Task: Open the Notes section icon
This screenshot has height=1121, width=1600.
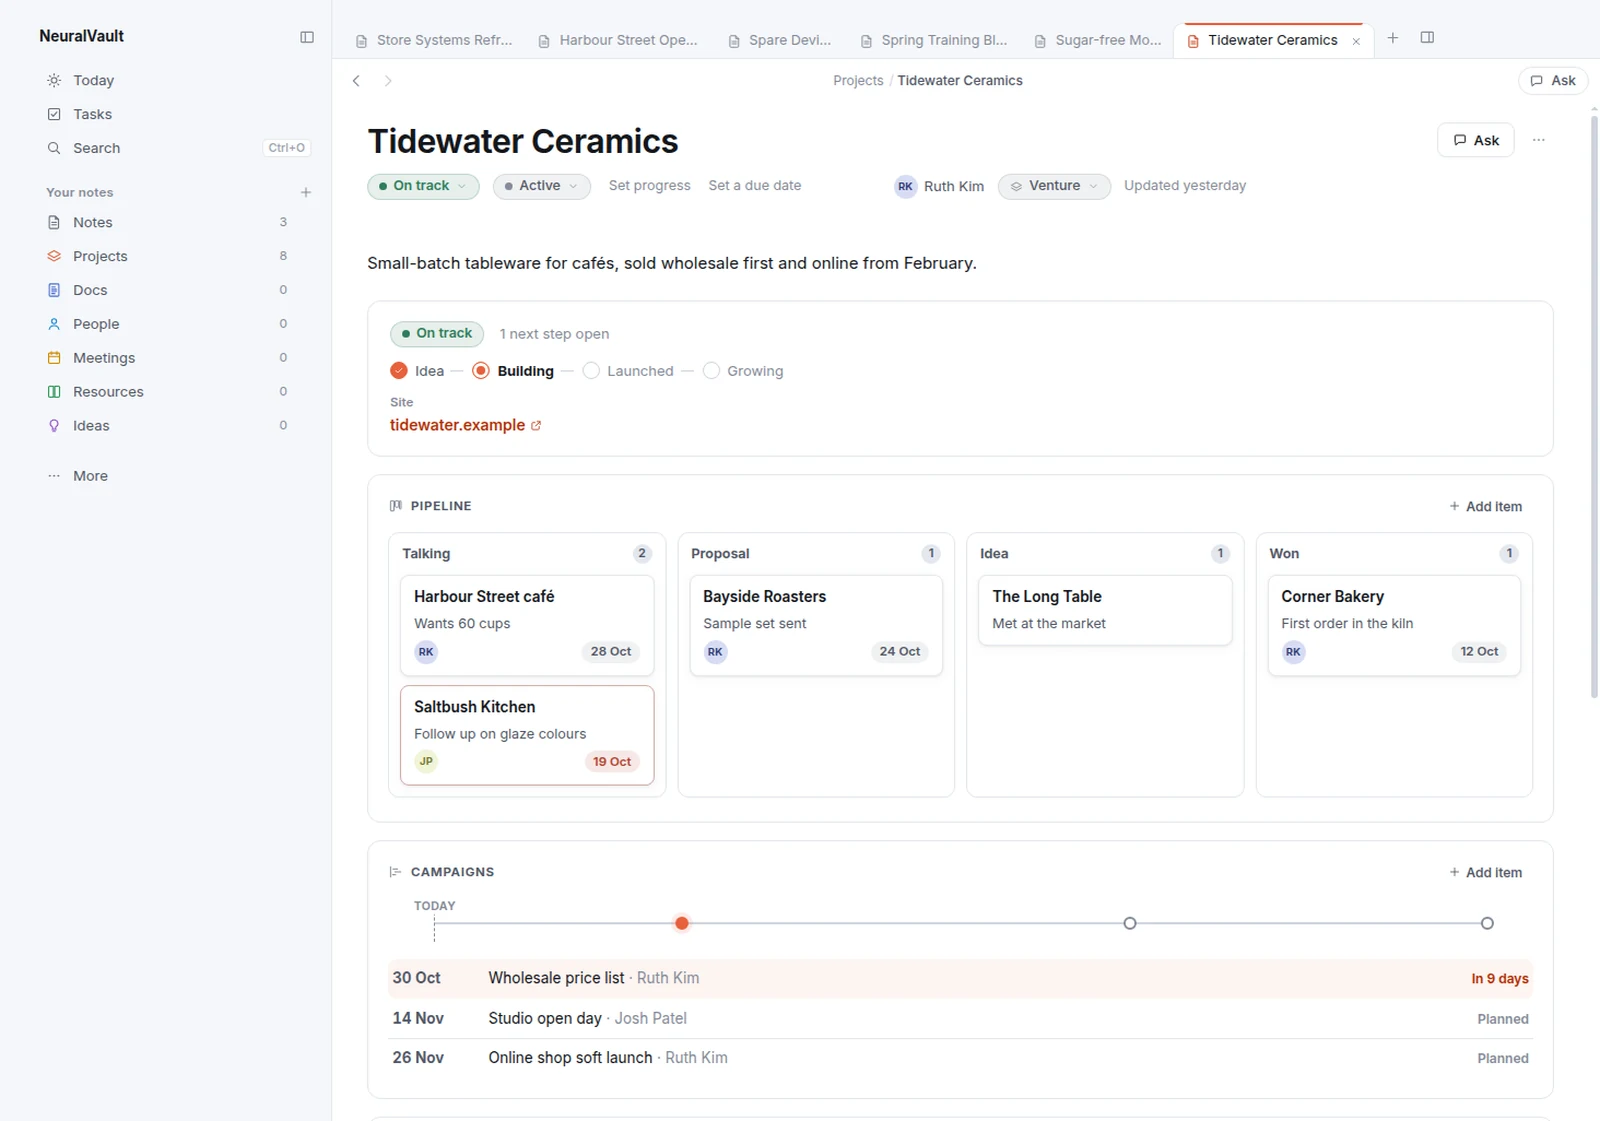Action: pos(54,222)
